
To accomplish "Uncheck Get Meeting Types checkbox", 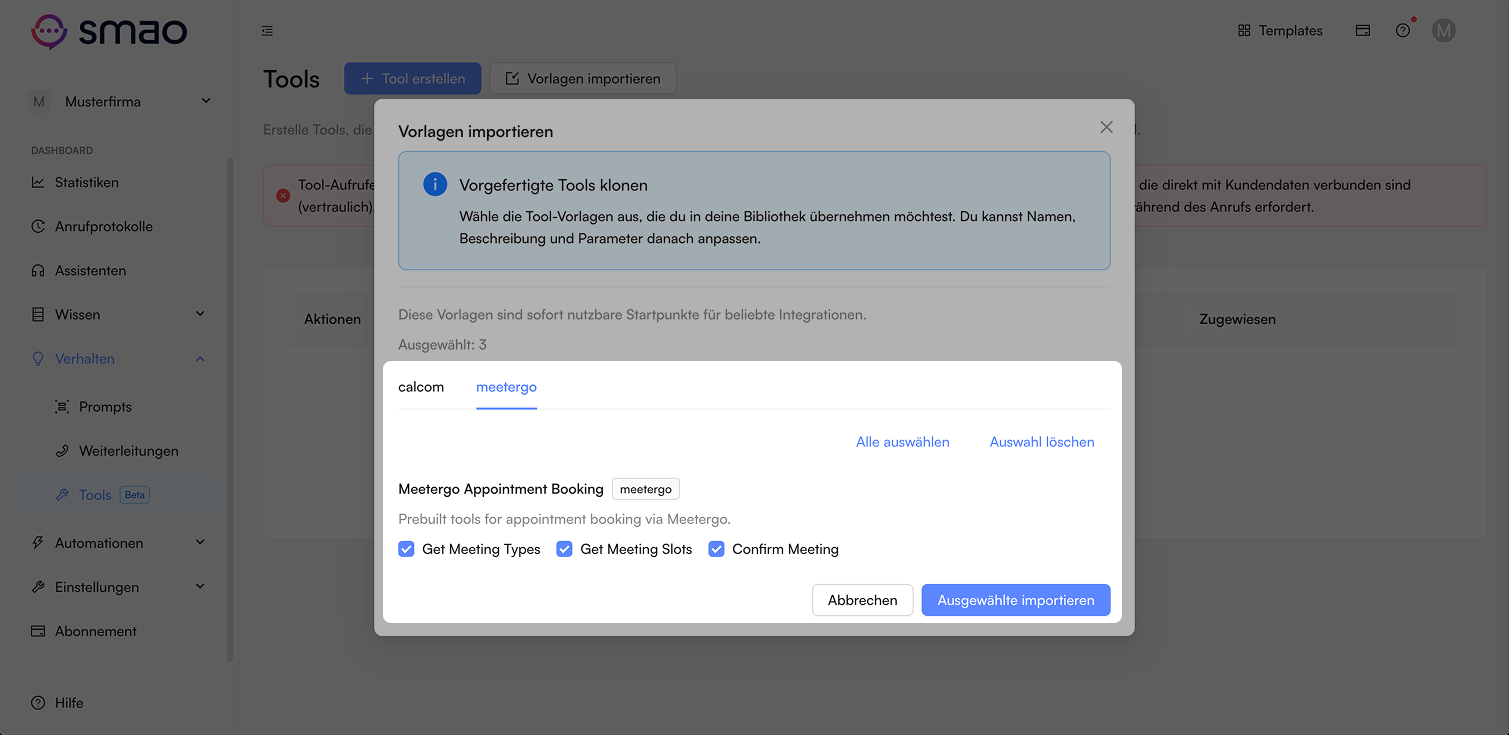I will coord(406,549).
